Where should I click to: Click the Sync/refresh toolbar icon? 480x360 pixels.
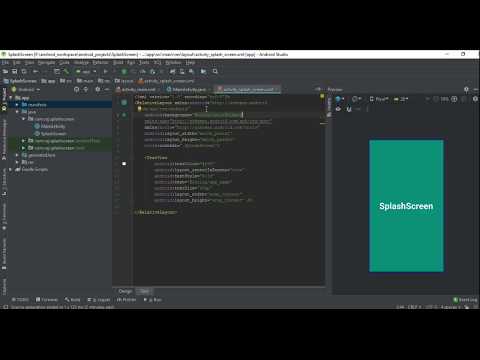(x=24, y=71)
